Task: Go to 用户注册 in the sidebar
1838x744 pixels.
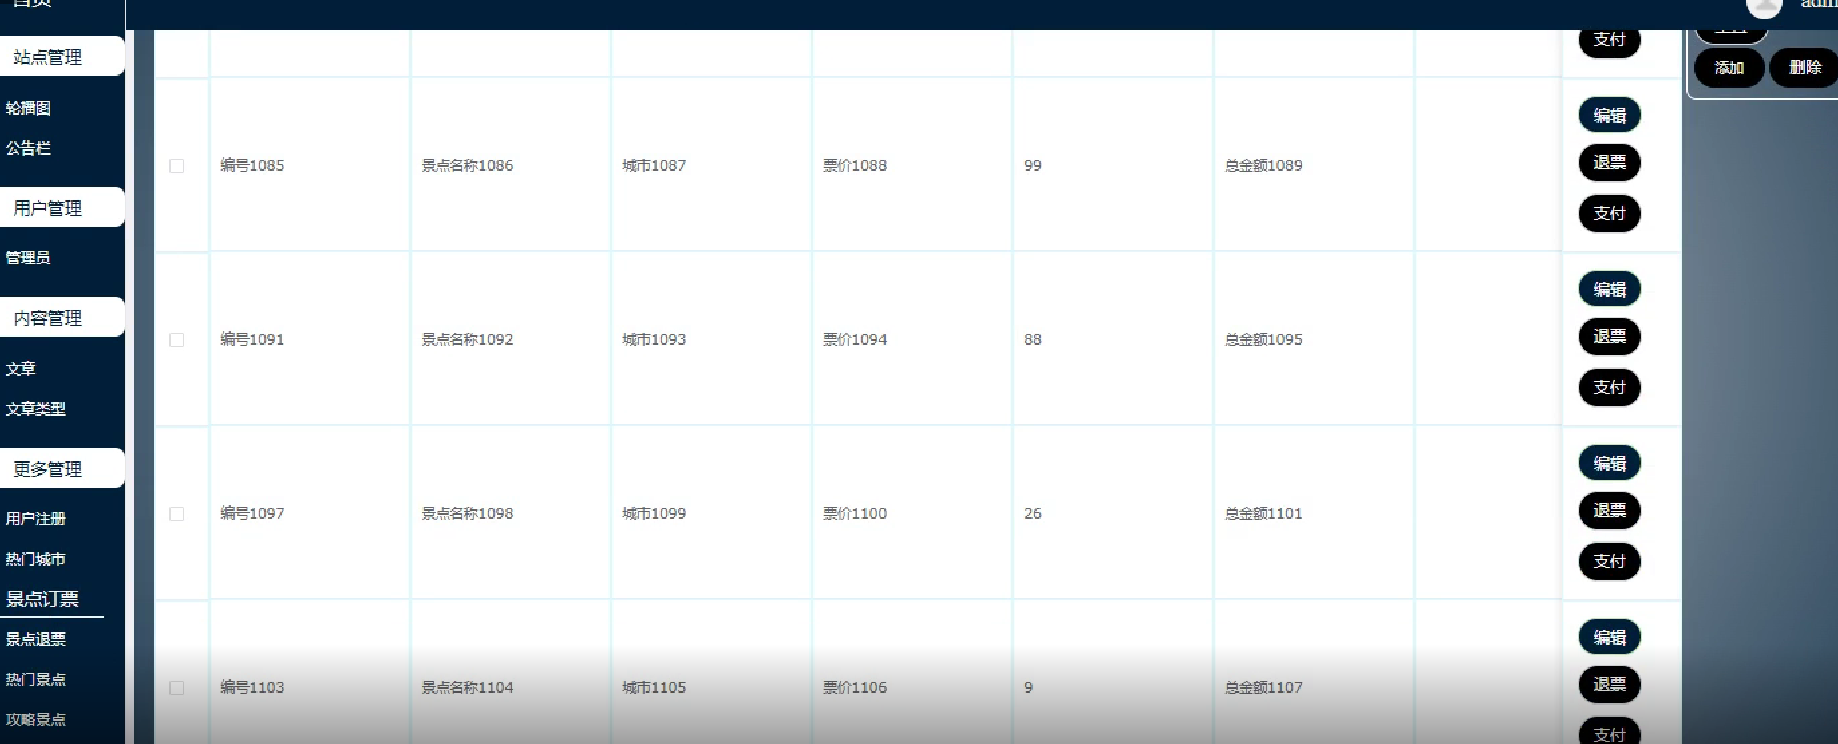Action: (x=35, y=519)
